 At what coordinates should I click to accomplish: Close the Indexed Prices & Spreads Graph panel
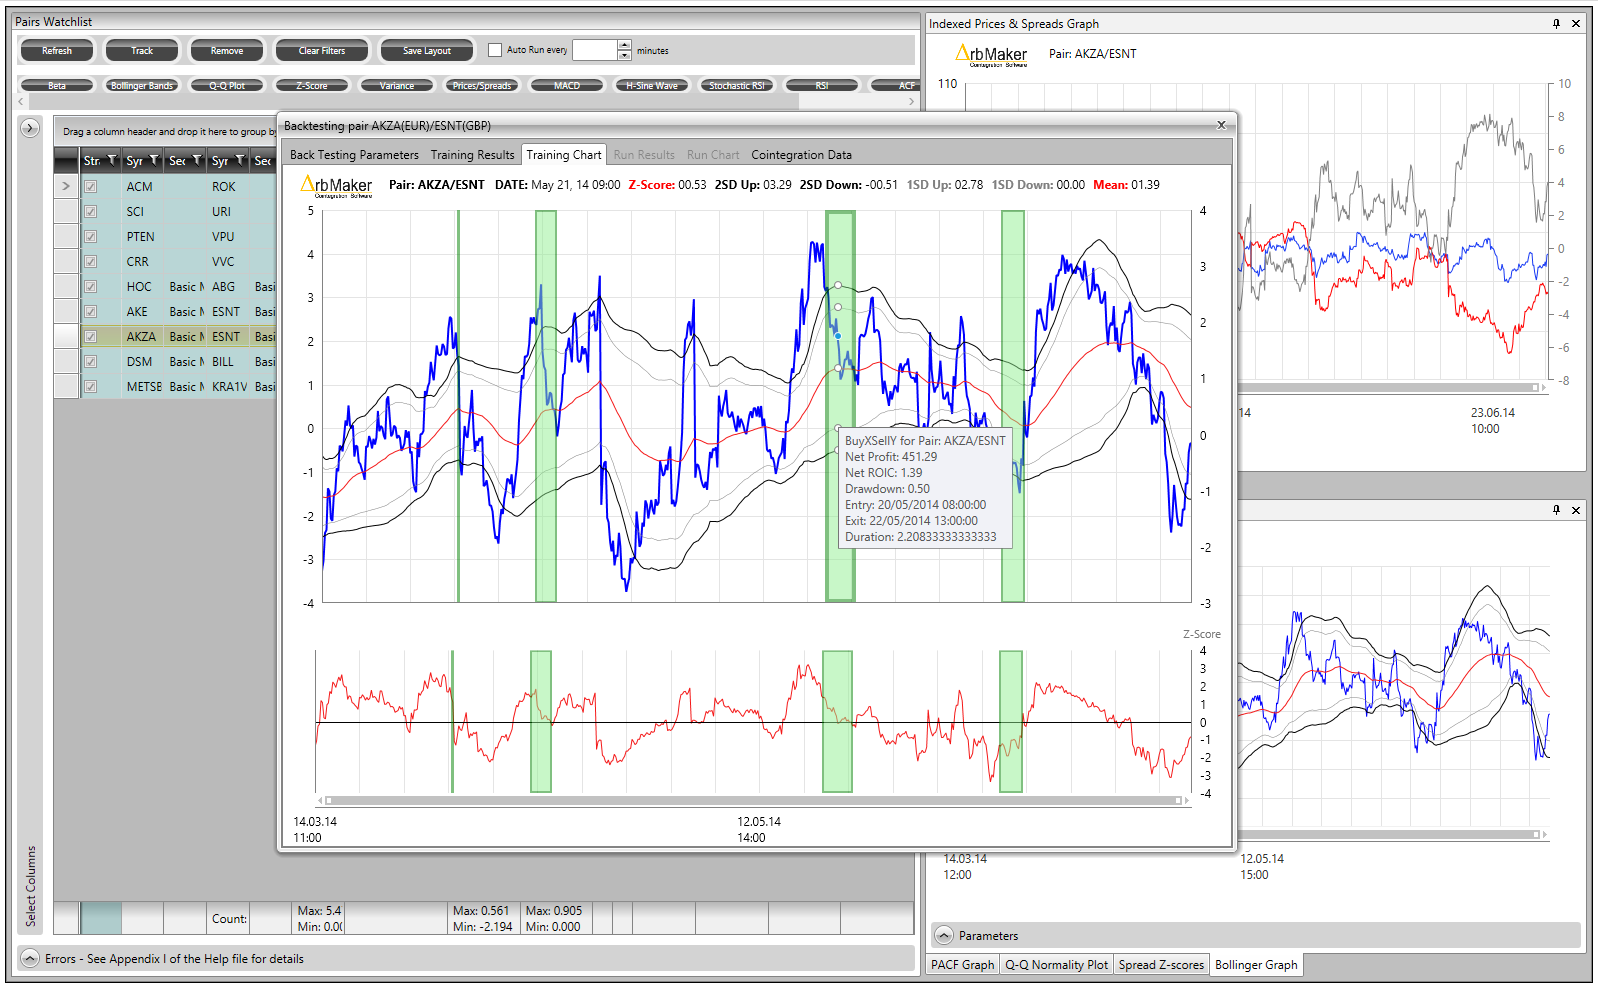pos(1576,23)
